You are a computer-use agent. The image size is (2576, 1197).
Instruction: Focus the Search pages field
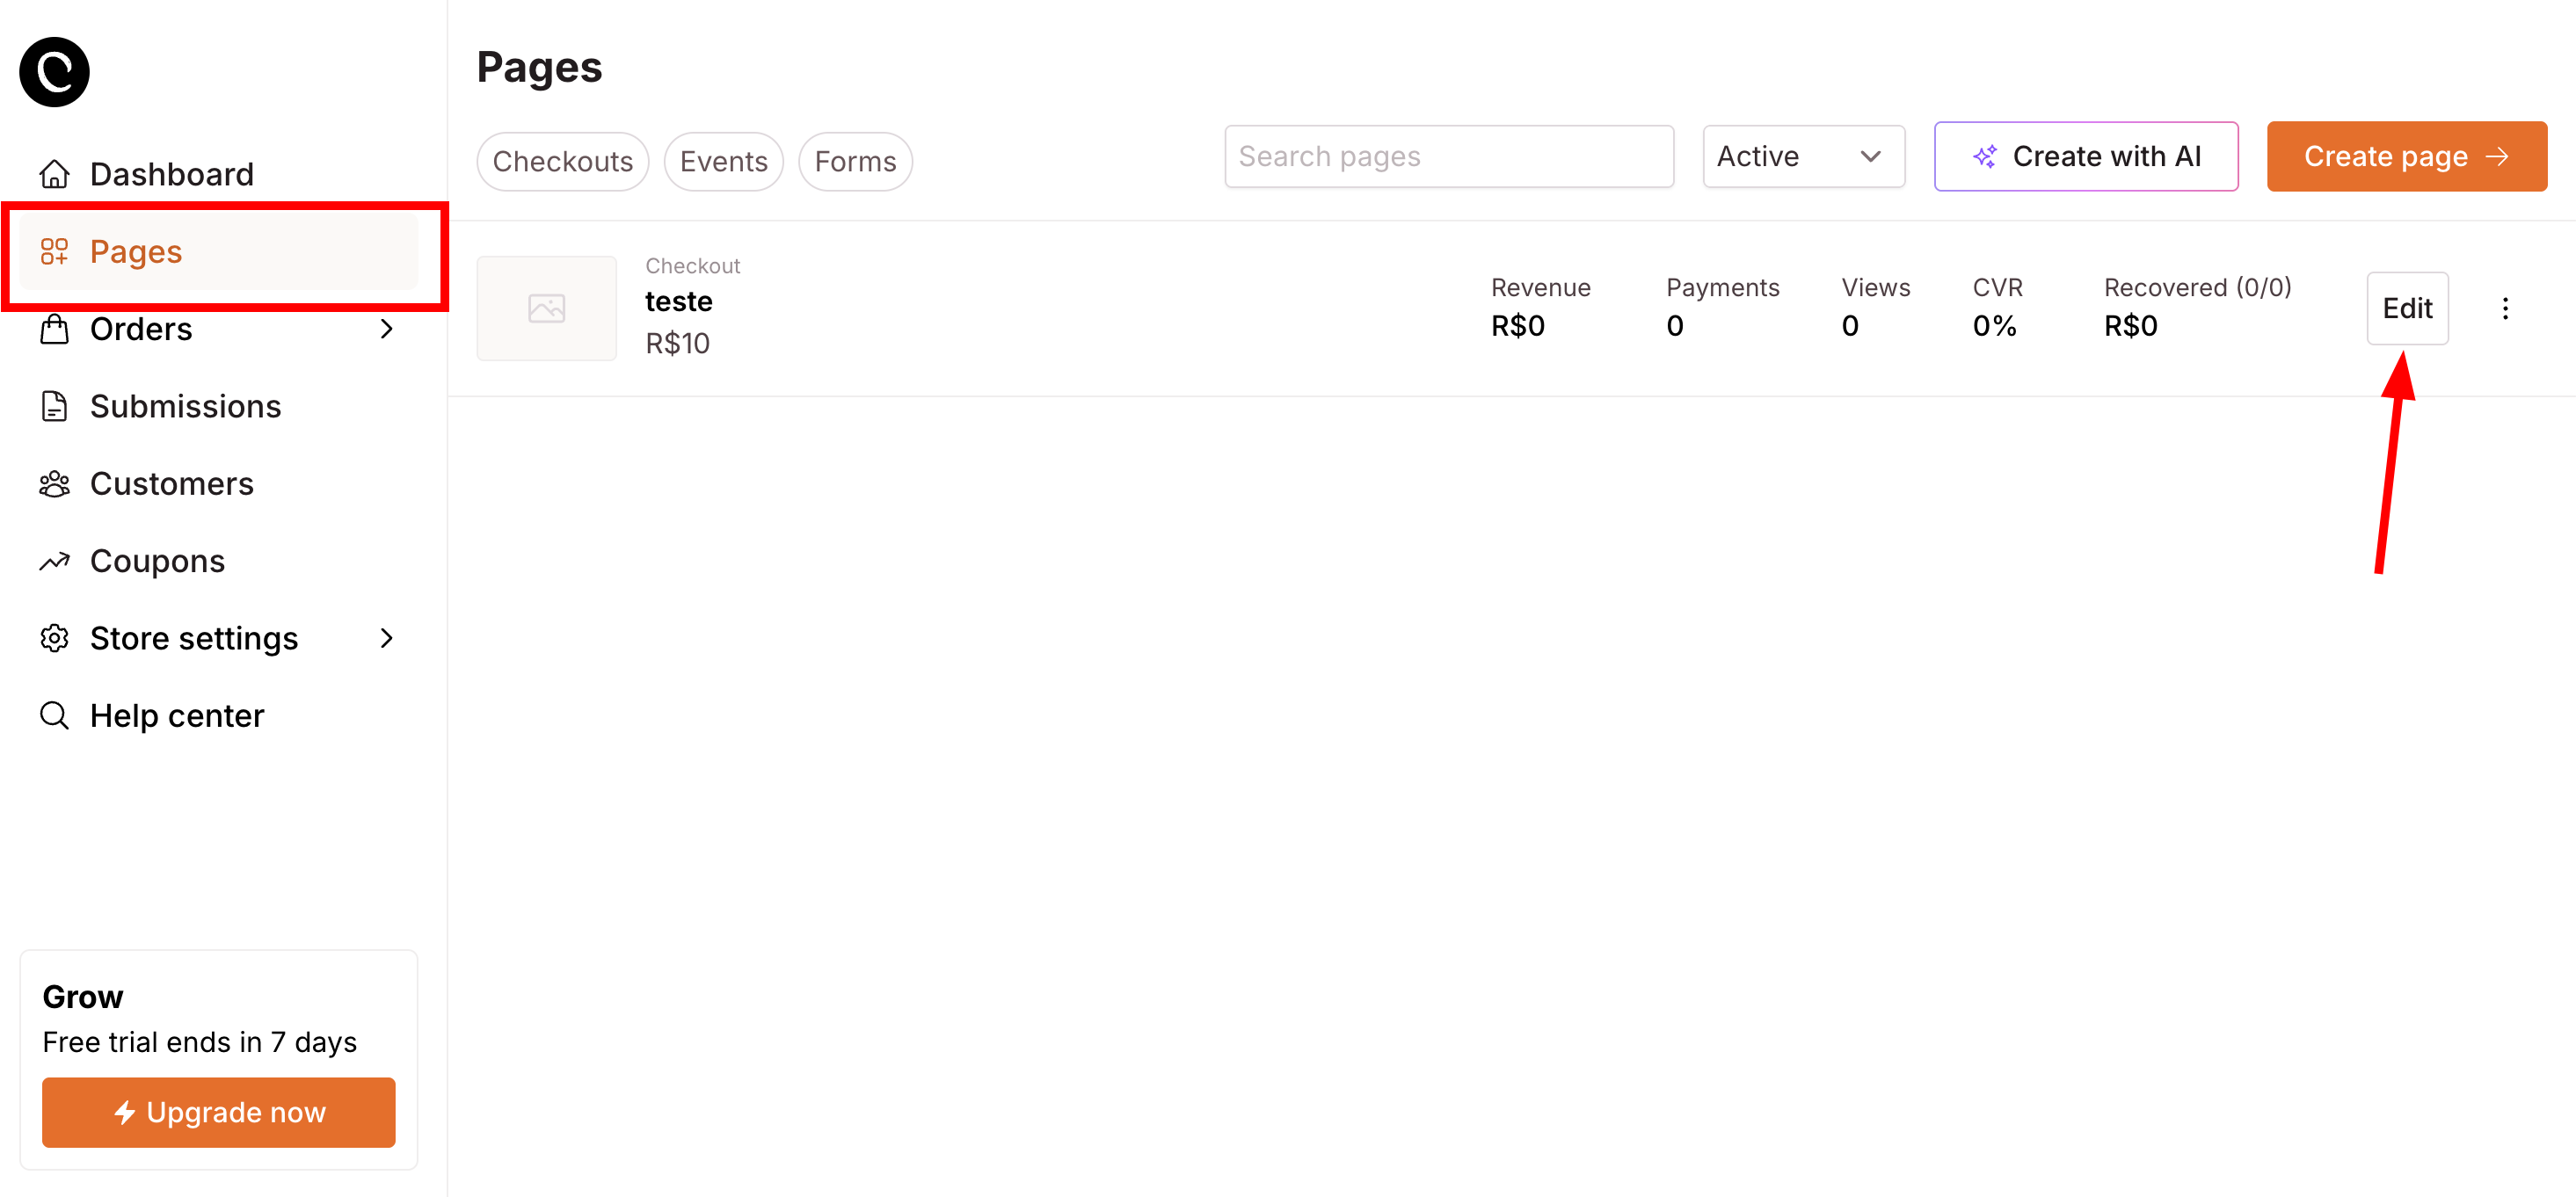tap(1448, 156)
